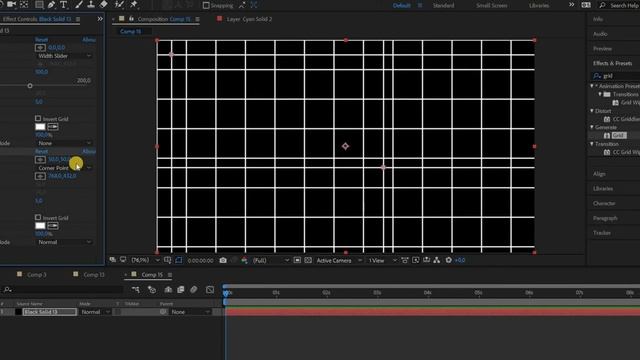This screenshot has width=640, height=360.
Task: Enable the Snapping checkbox
Action: pyautogui.click(x=206, y=5)
